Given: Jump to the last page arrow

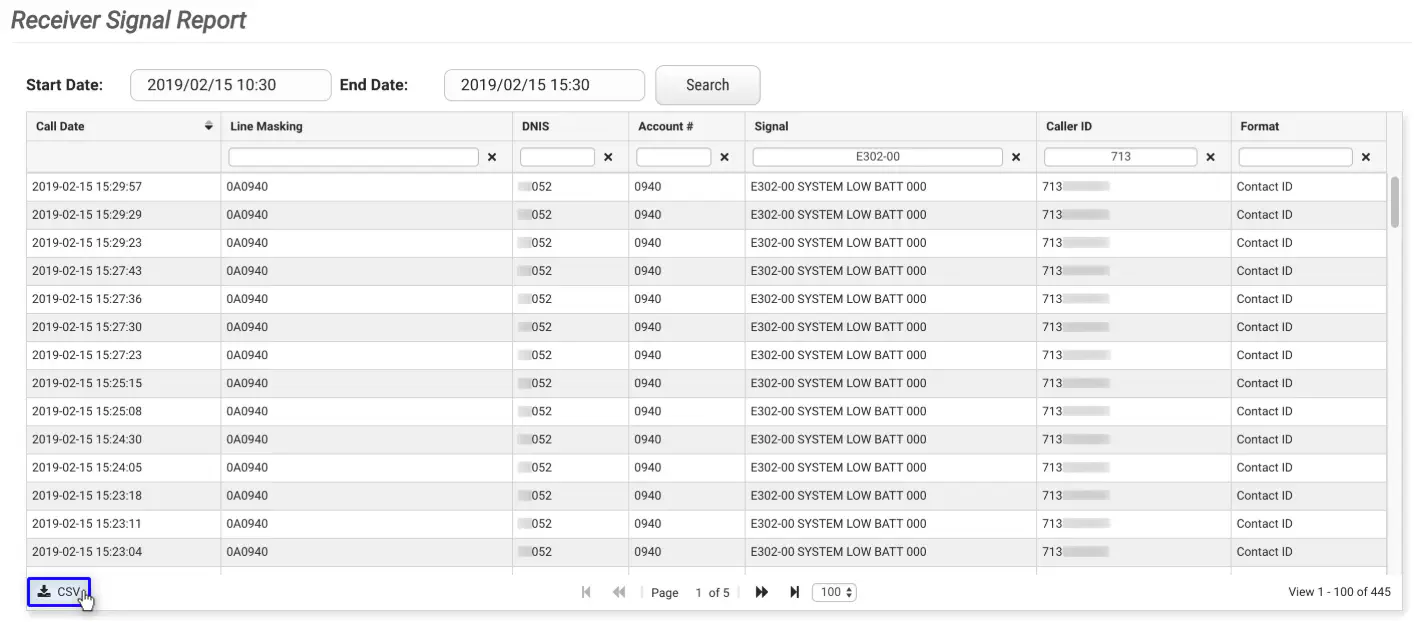Looking at the screenshot, I should [794, 592].
